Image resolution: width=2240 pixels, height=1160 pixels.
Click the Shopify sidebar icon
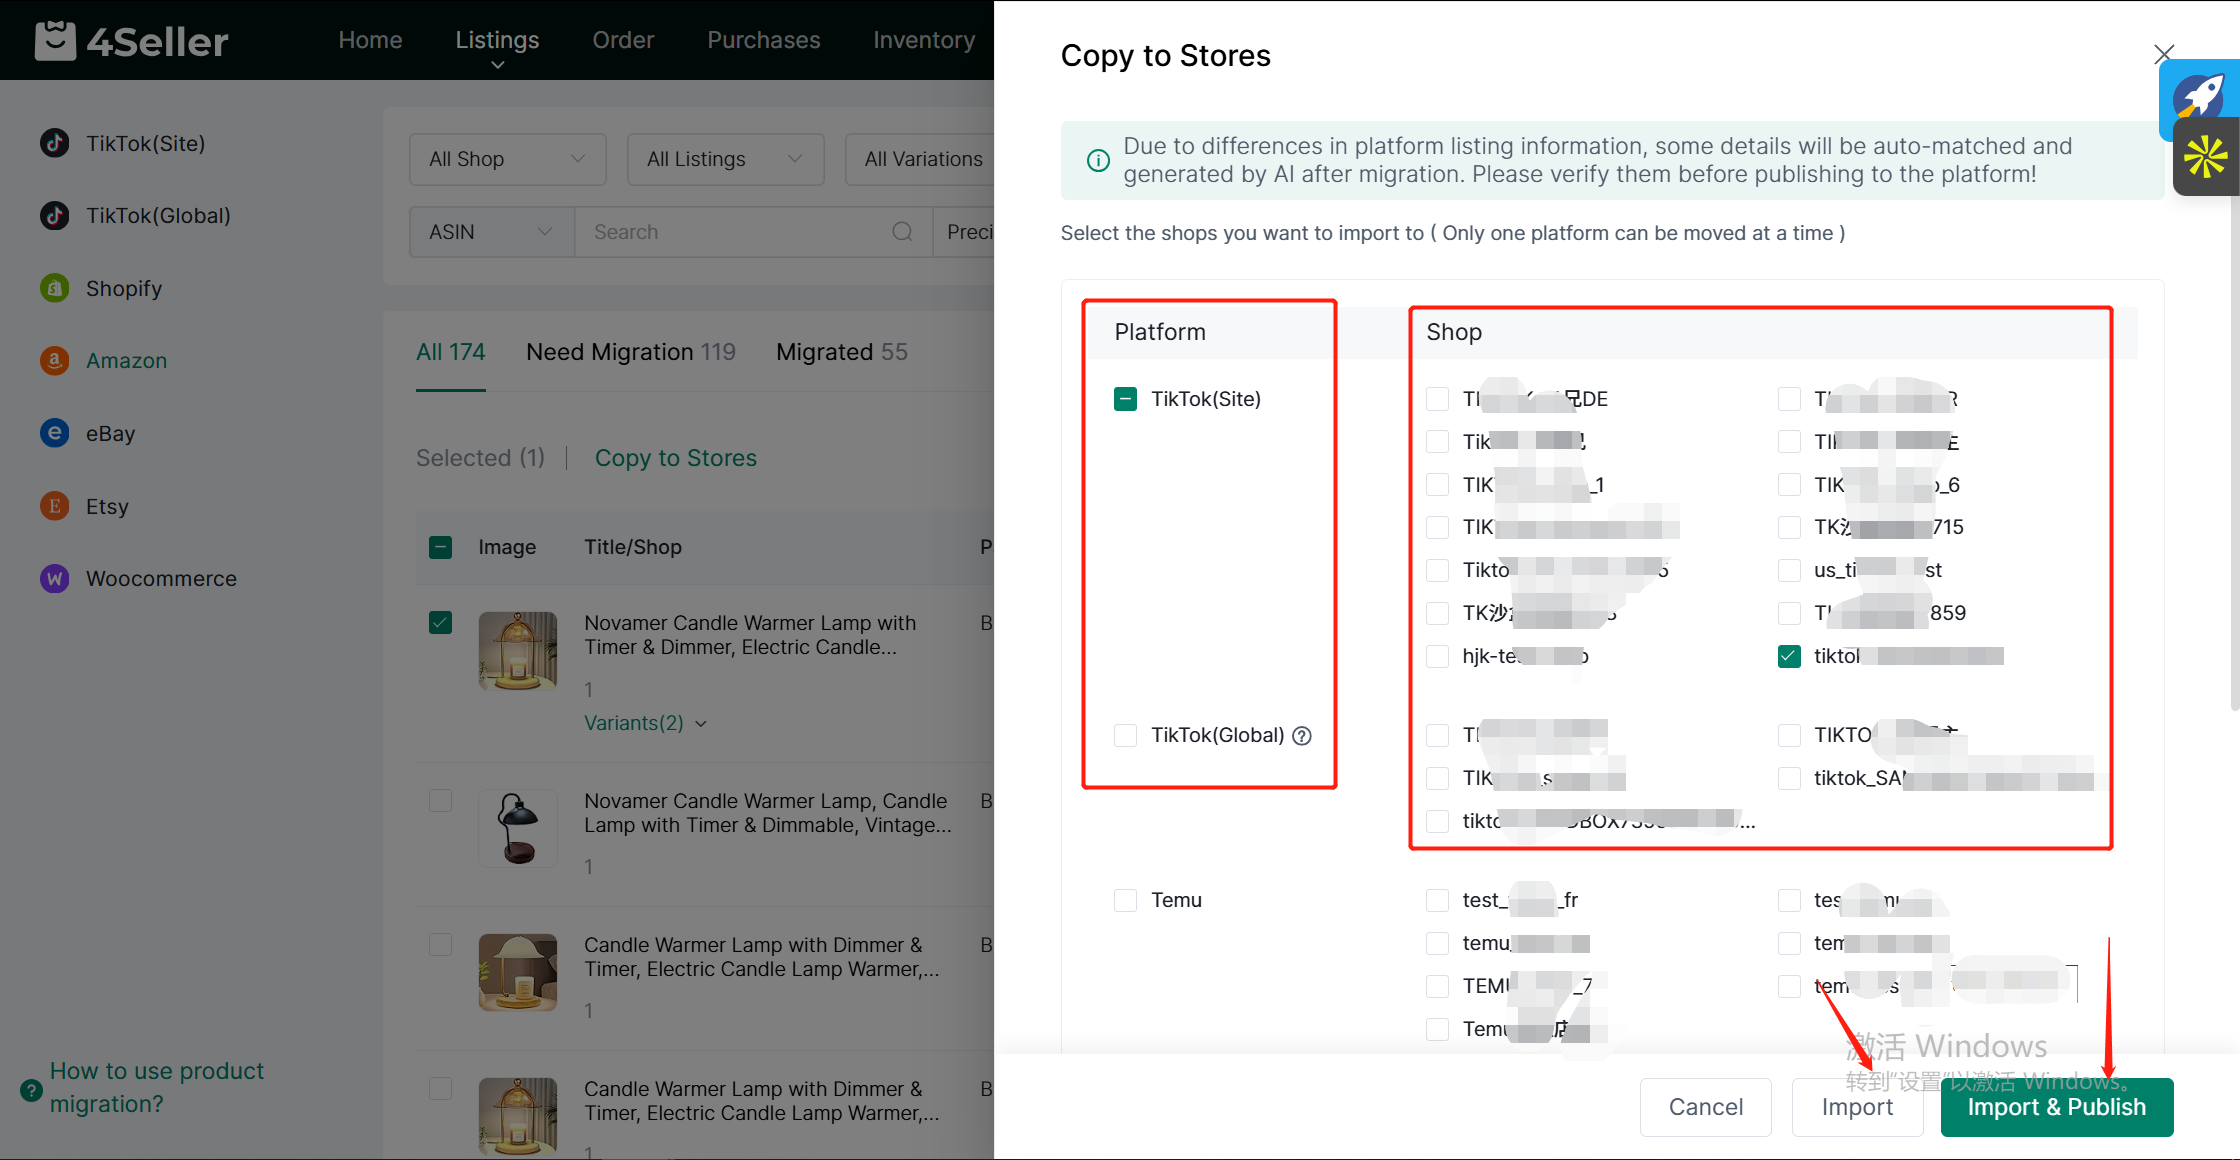(x=55, y=288)
